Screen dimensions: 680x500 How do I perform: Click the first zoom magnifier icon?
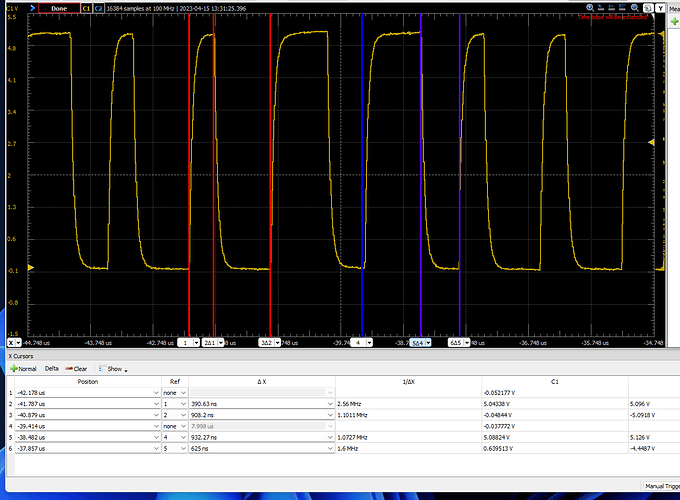click(x=590, y=8)
